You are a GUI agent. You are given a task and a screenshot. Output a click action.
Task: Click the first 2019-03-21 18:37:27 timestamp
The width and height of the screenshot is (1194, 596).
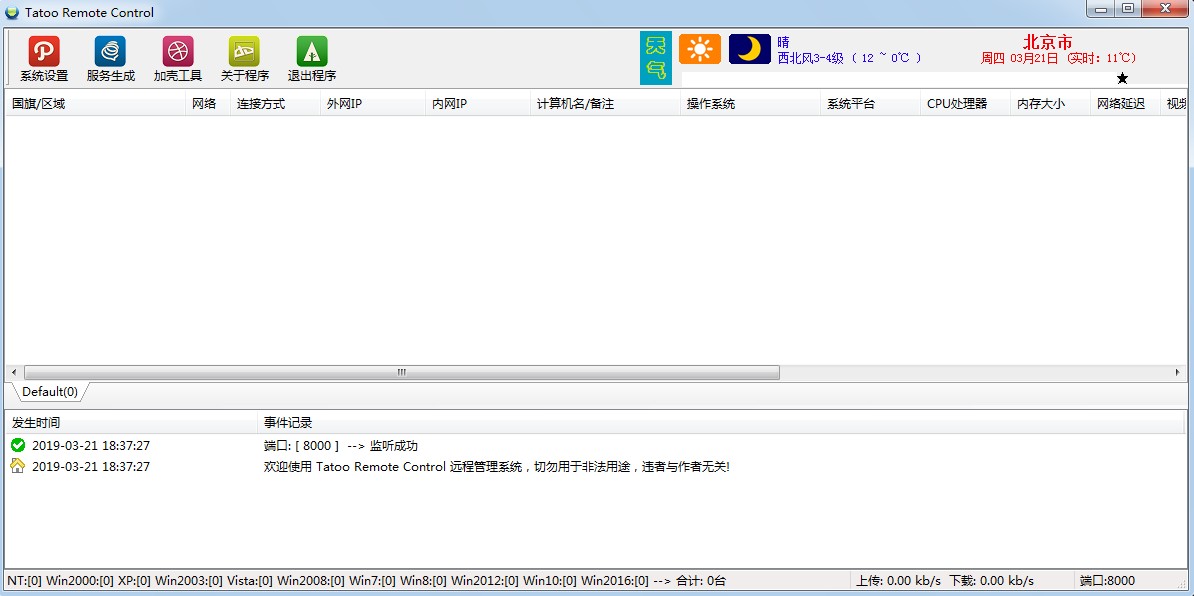pyautogui.click(x=91, y=445)
